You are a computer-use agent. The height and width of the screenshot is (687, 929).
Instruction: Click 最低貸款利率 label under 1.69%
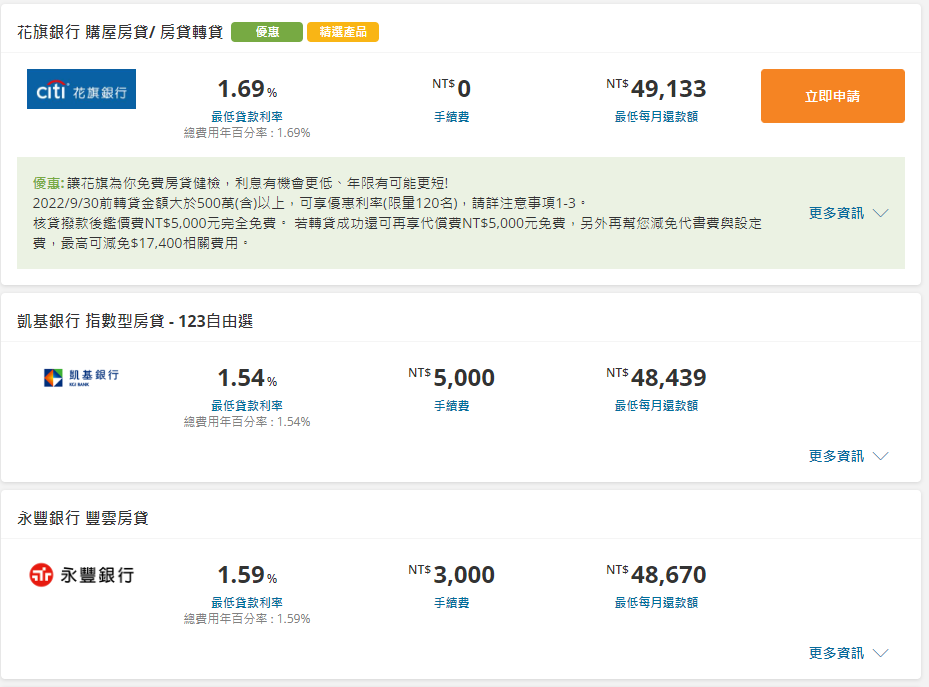point(247,117)
